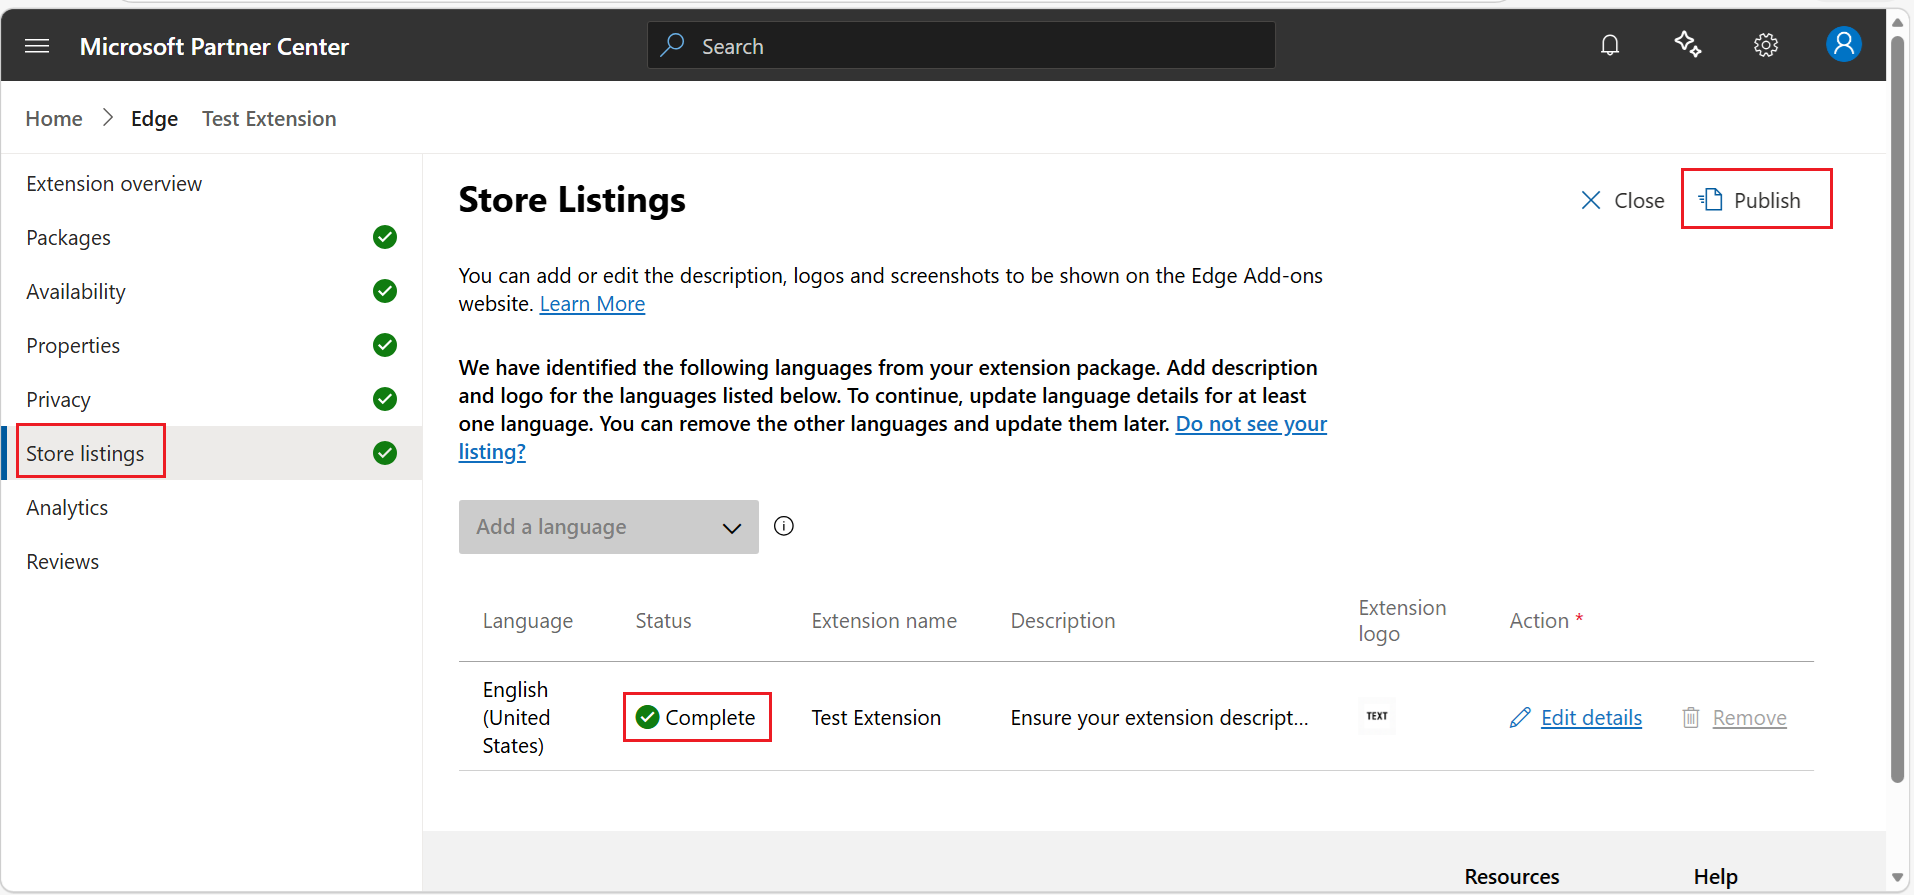This screenshot has width=1914, height=895.
Task: Click 'Test Extension' name cell
Action: pos(876,717)
